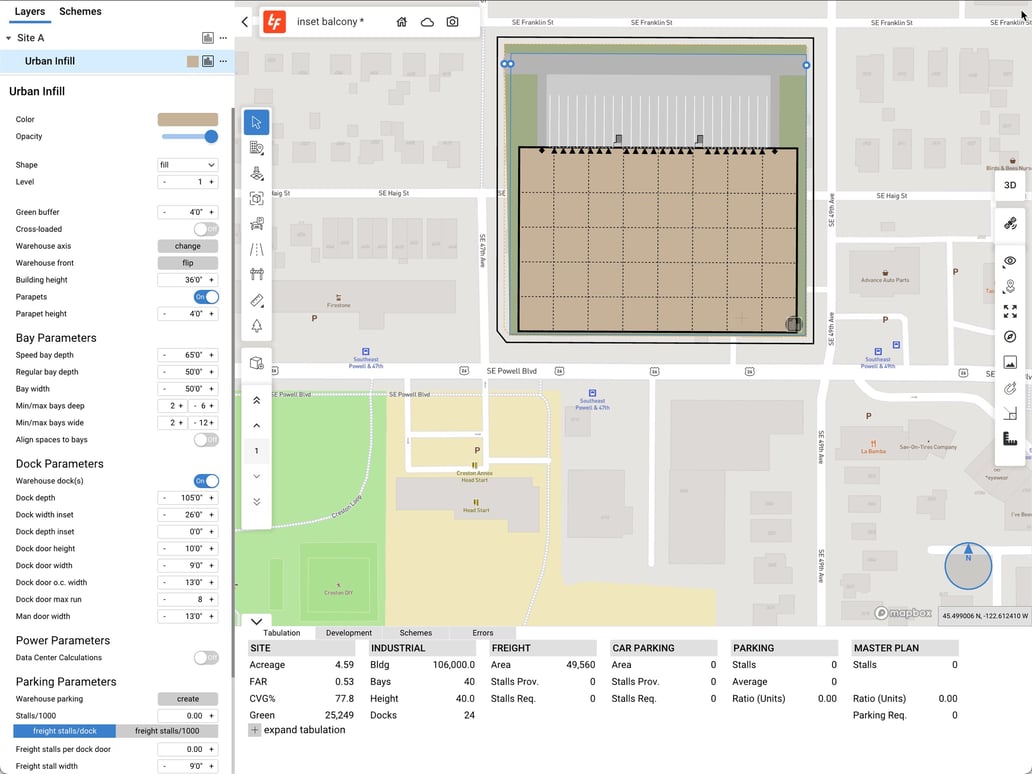This screenshot has height=774, width=1032.
Task: Open the camera capture icon in top bar
Action: (452, 20)
